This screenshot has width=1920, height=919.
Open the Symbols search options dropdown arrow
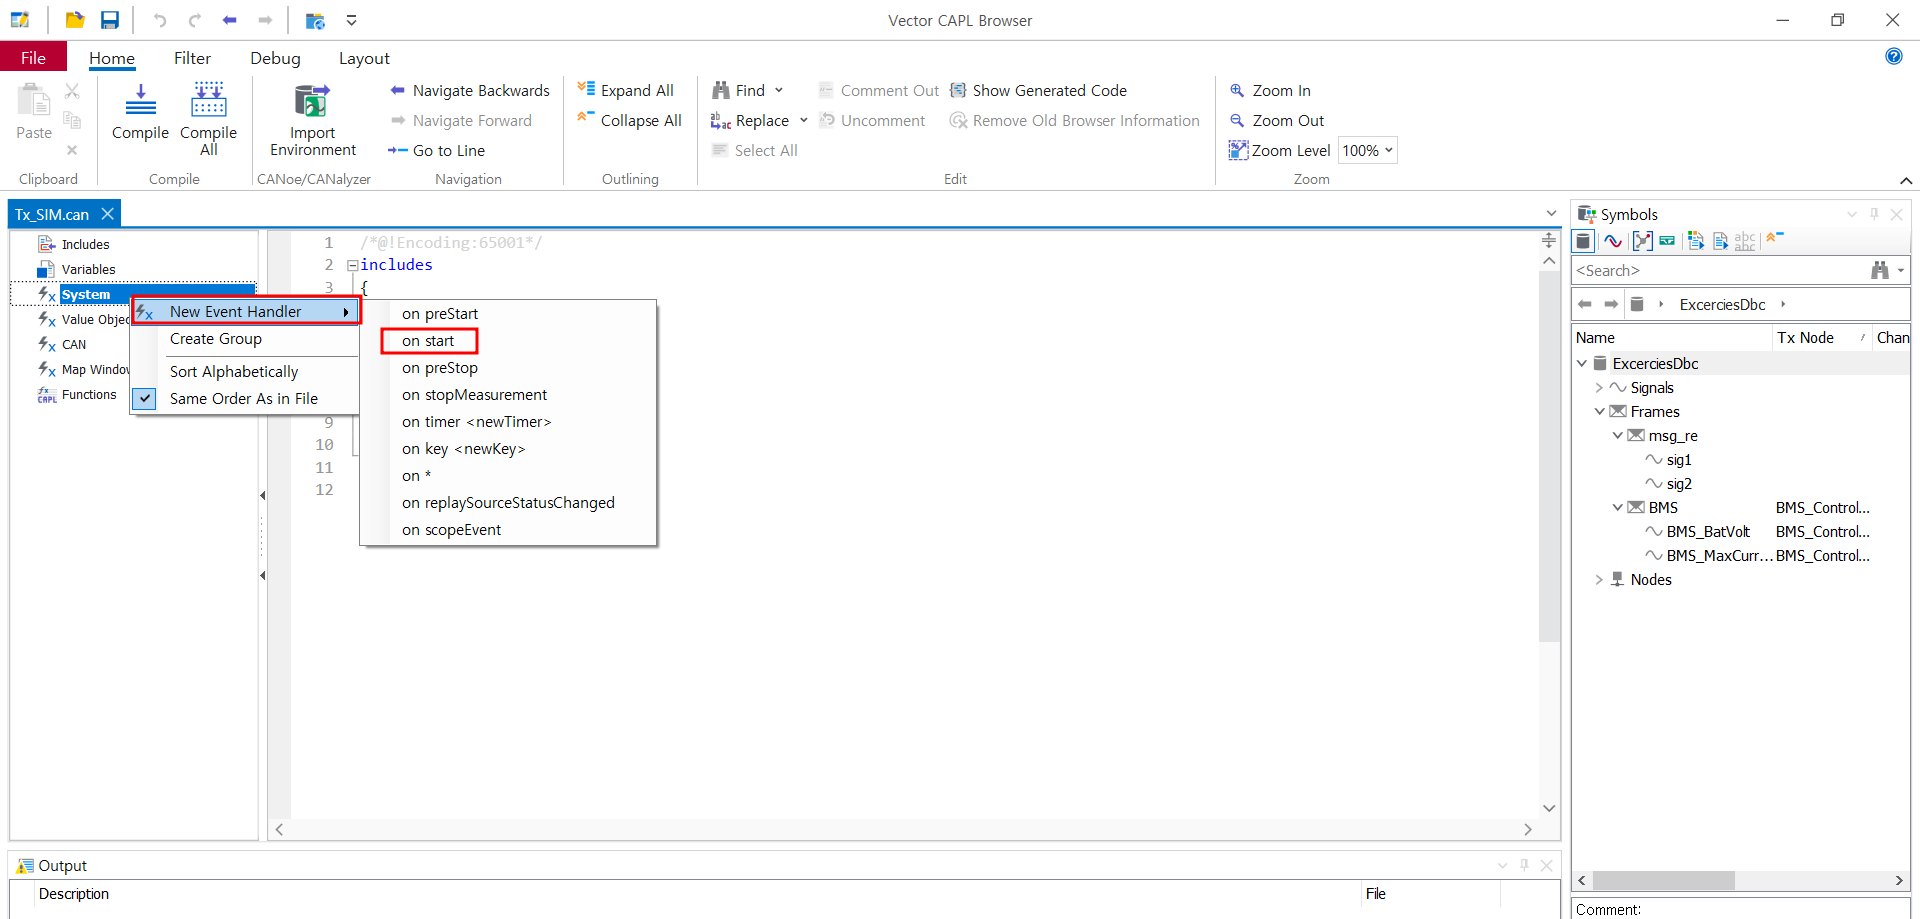click(1901, 270)
